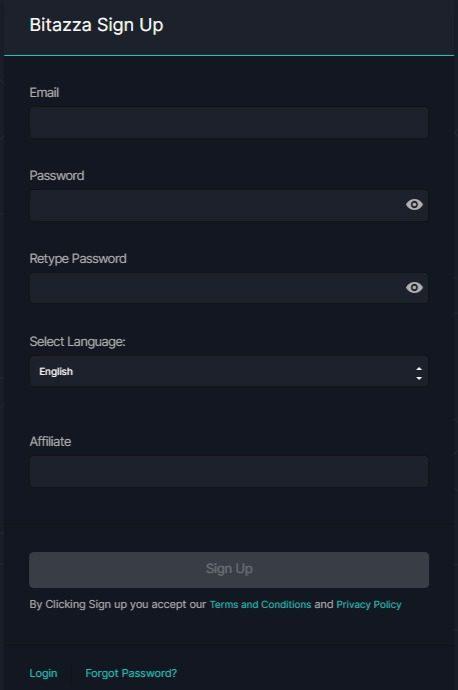Screen dimensions: 458x690
Task: Click the Select Language: label
Action: pos(77,341)
